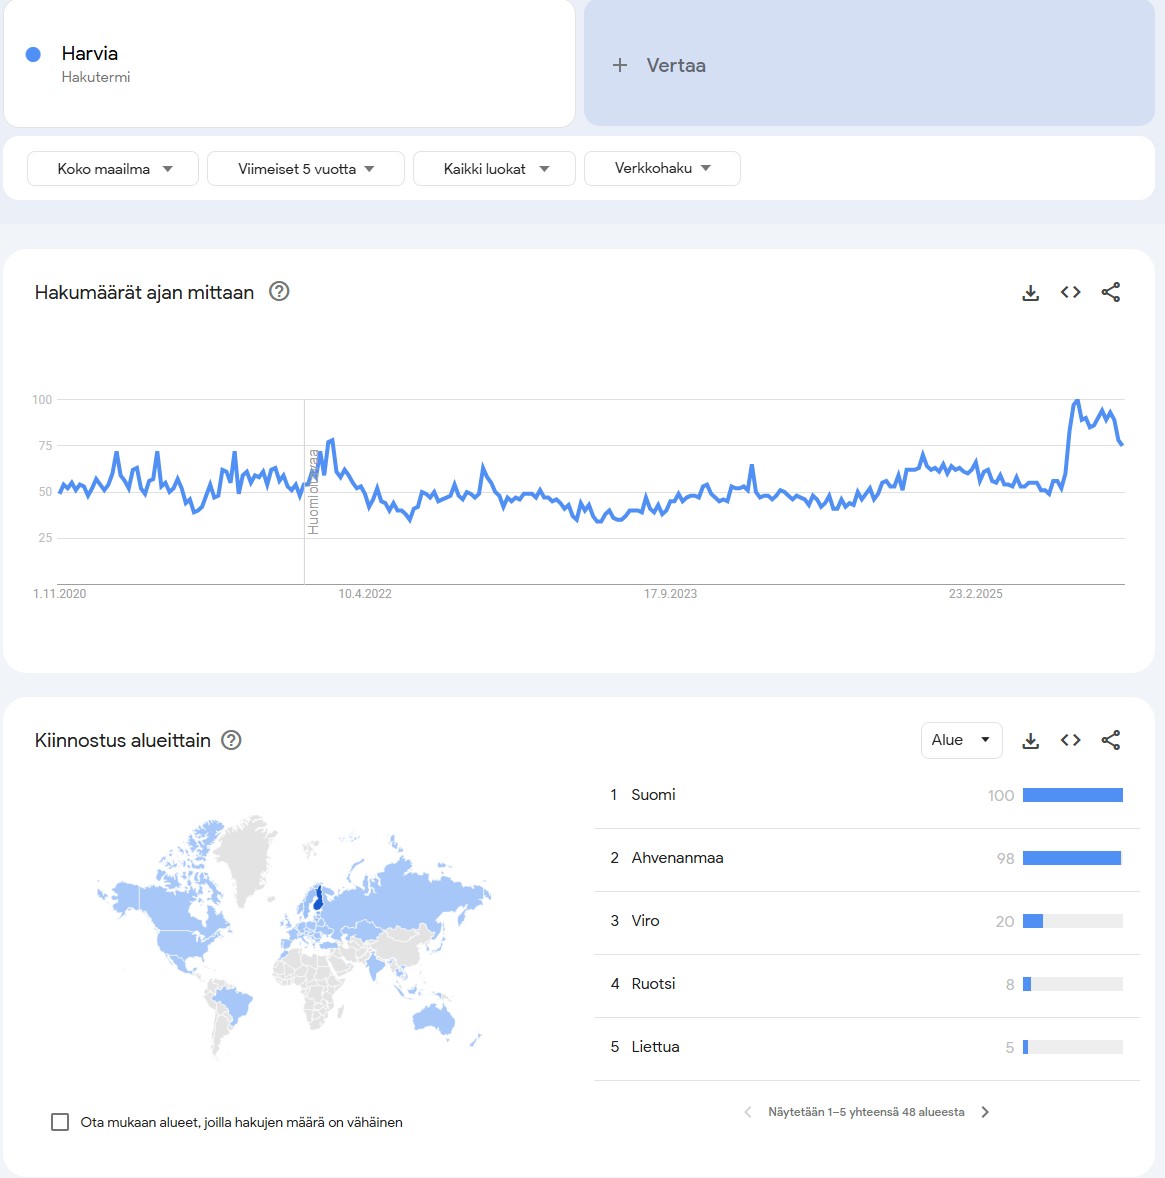1165x1178 pixels.
Task: Select Suomi in the region list
Action: coord(653,795)
